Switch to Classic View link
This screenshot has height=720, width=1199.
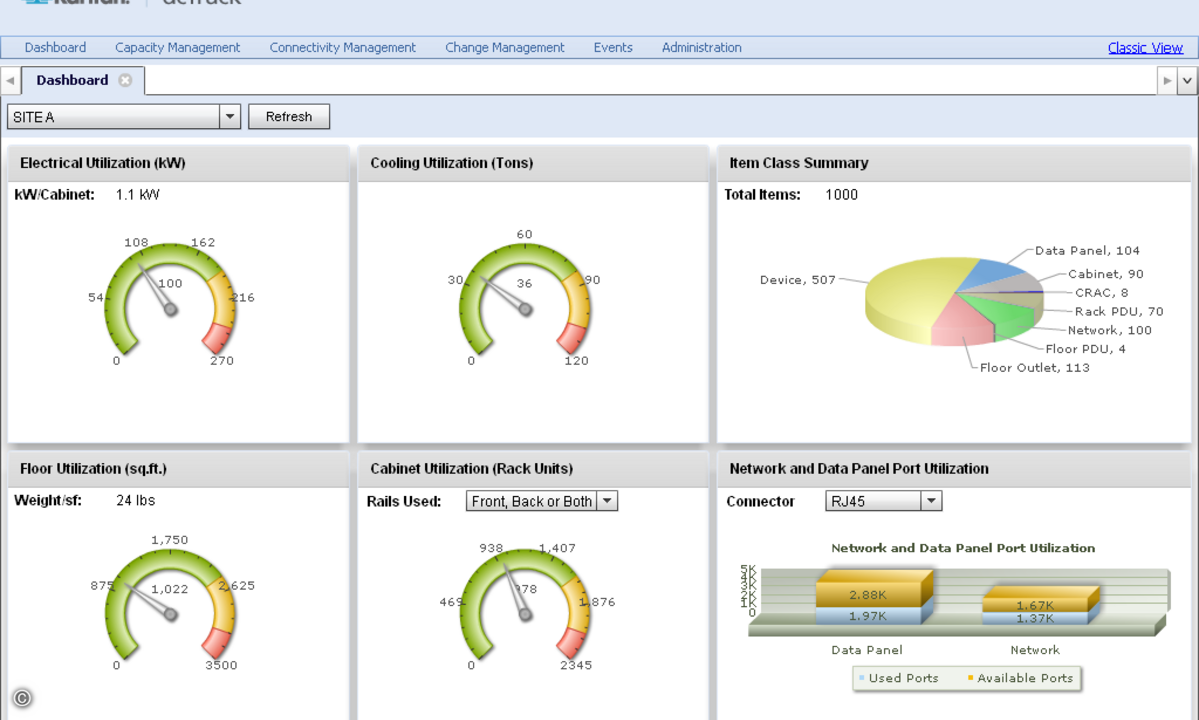(1145, 47)
